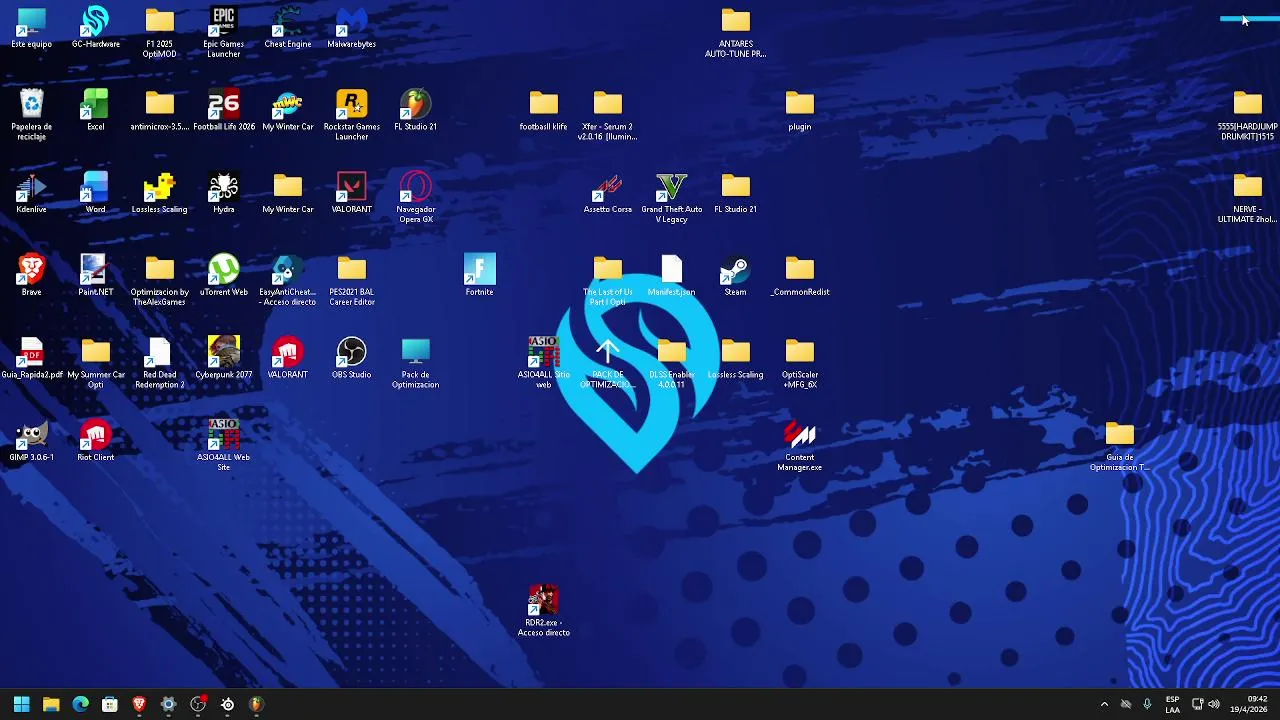Expand the hidden system tray icons
1280x720 pixels.
[1104, 704]
